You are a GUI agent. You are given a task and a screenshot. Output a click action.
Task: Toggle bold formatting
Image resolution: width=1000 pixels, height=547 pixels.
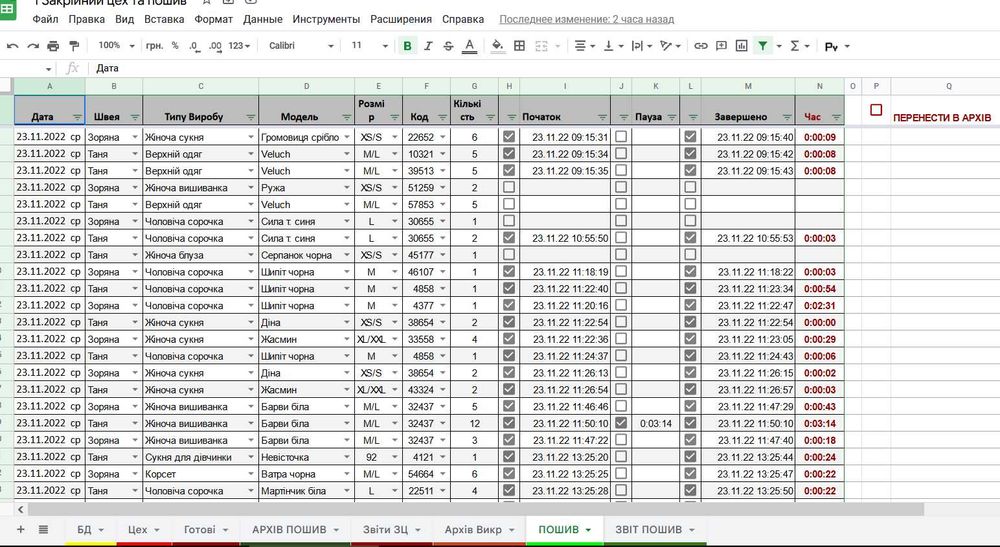click(x=407, y=46)
